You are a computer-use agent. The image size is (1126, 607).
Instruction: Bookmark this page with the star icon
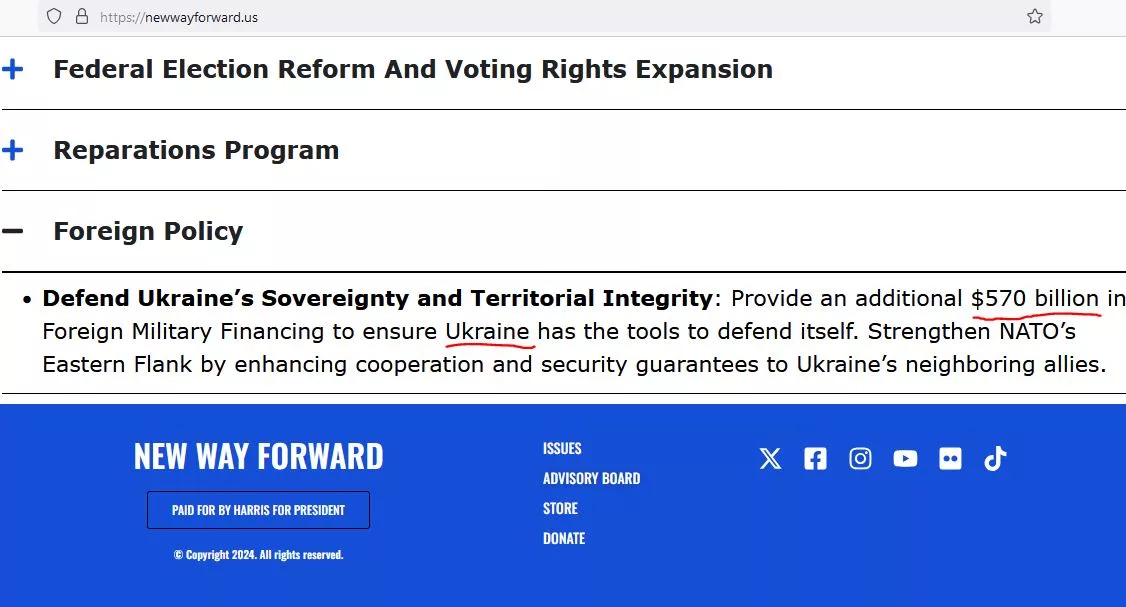pyautogui.click(x=1035, y=16)
